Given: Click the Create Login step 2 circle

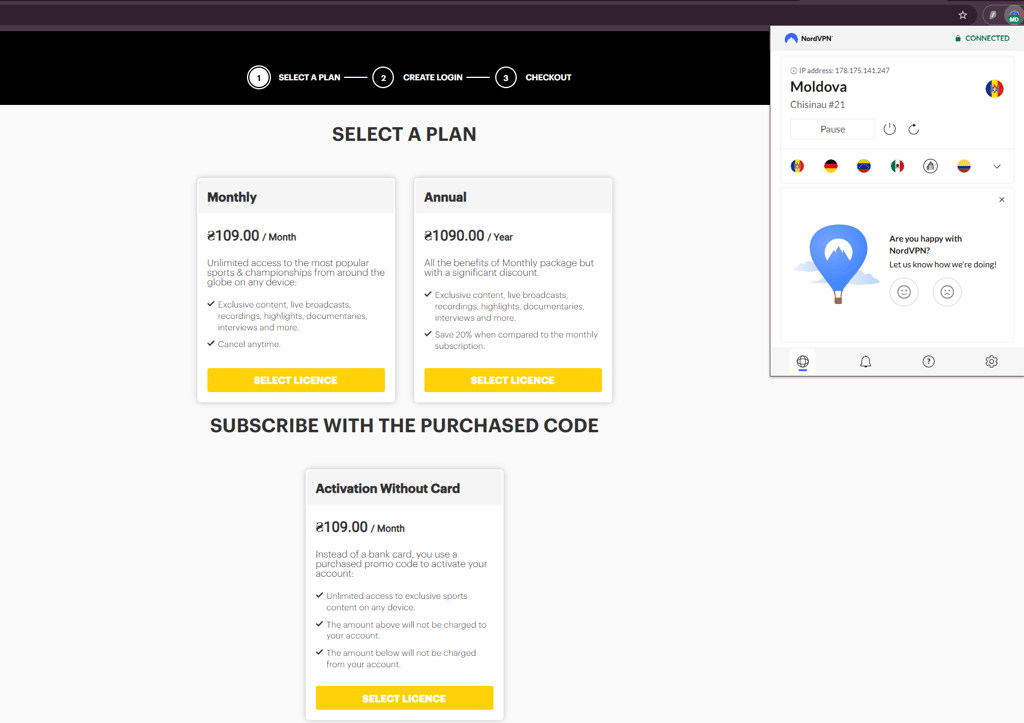Looking at the screenshot, I should pyautogui.click(x=383, y=78).
